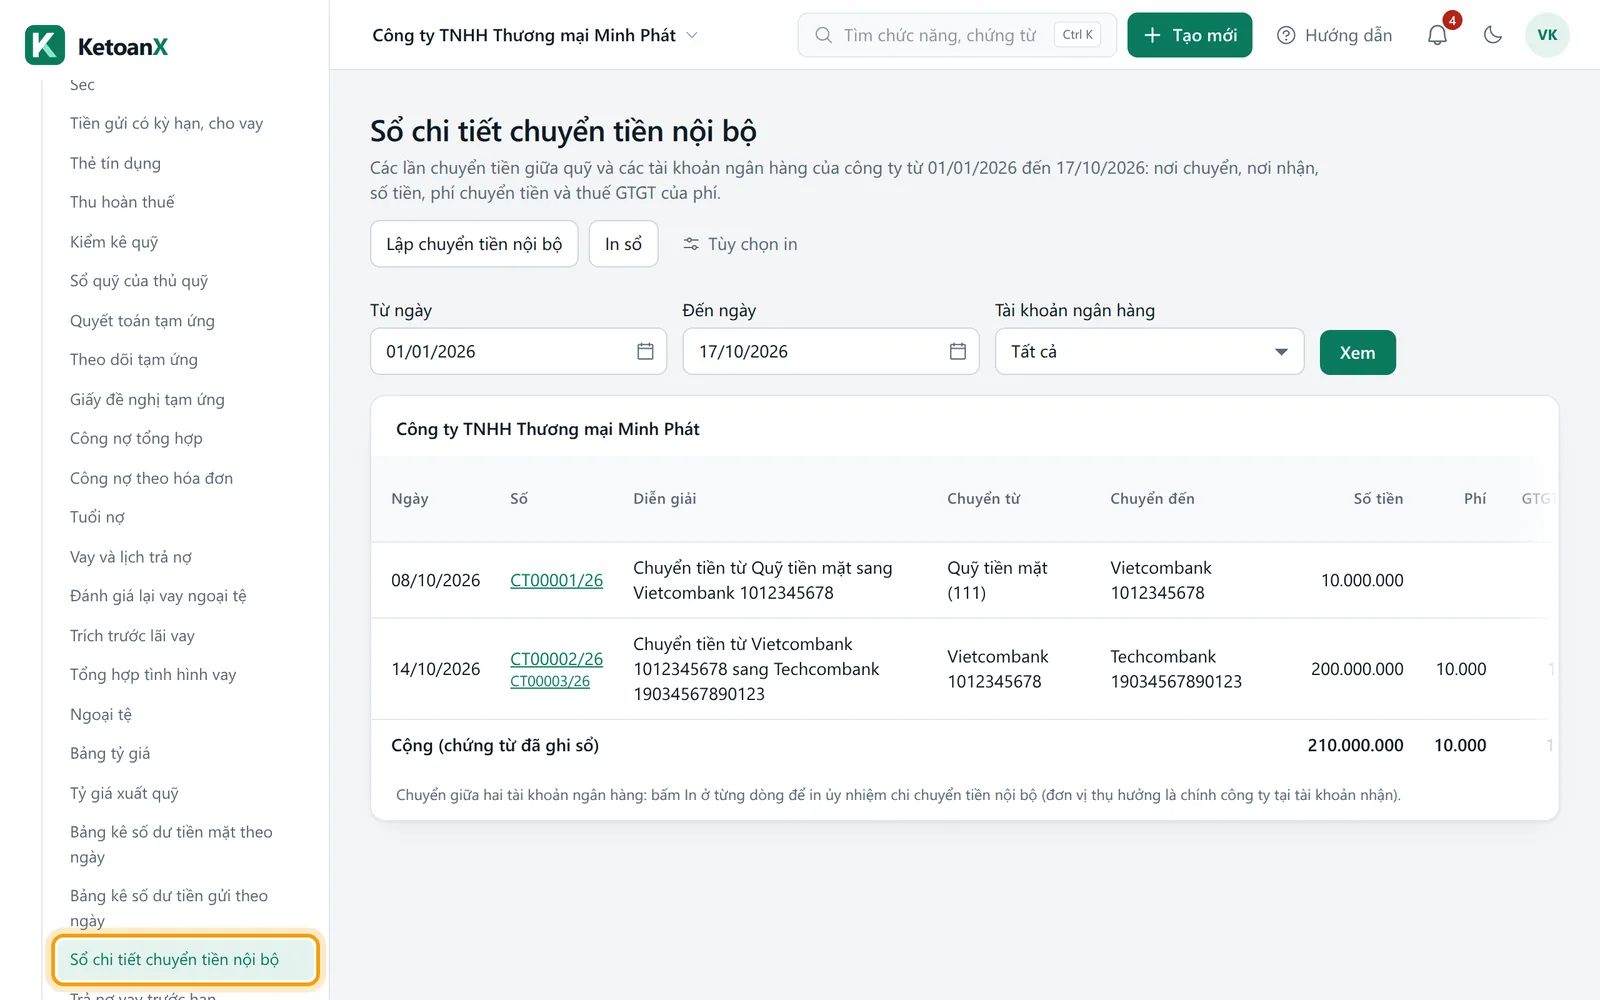The image size is (1600, 1000).
Task: Open the notifications bell
Action: [1437, 35]
